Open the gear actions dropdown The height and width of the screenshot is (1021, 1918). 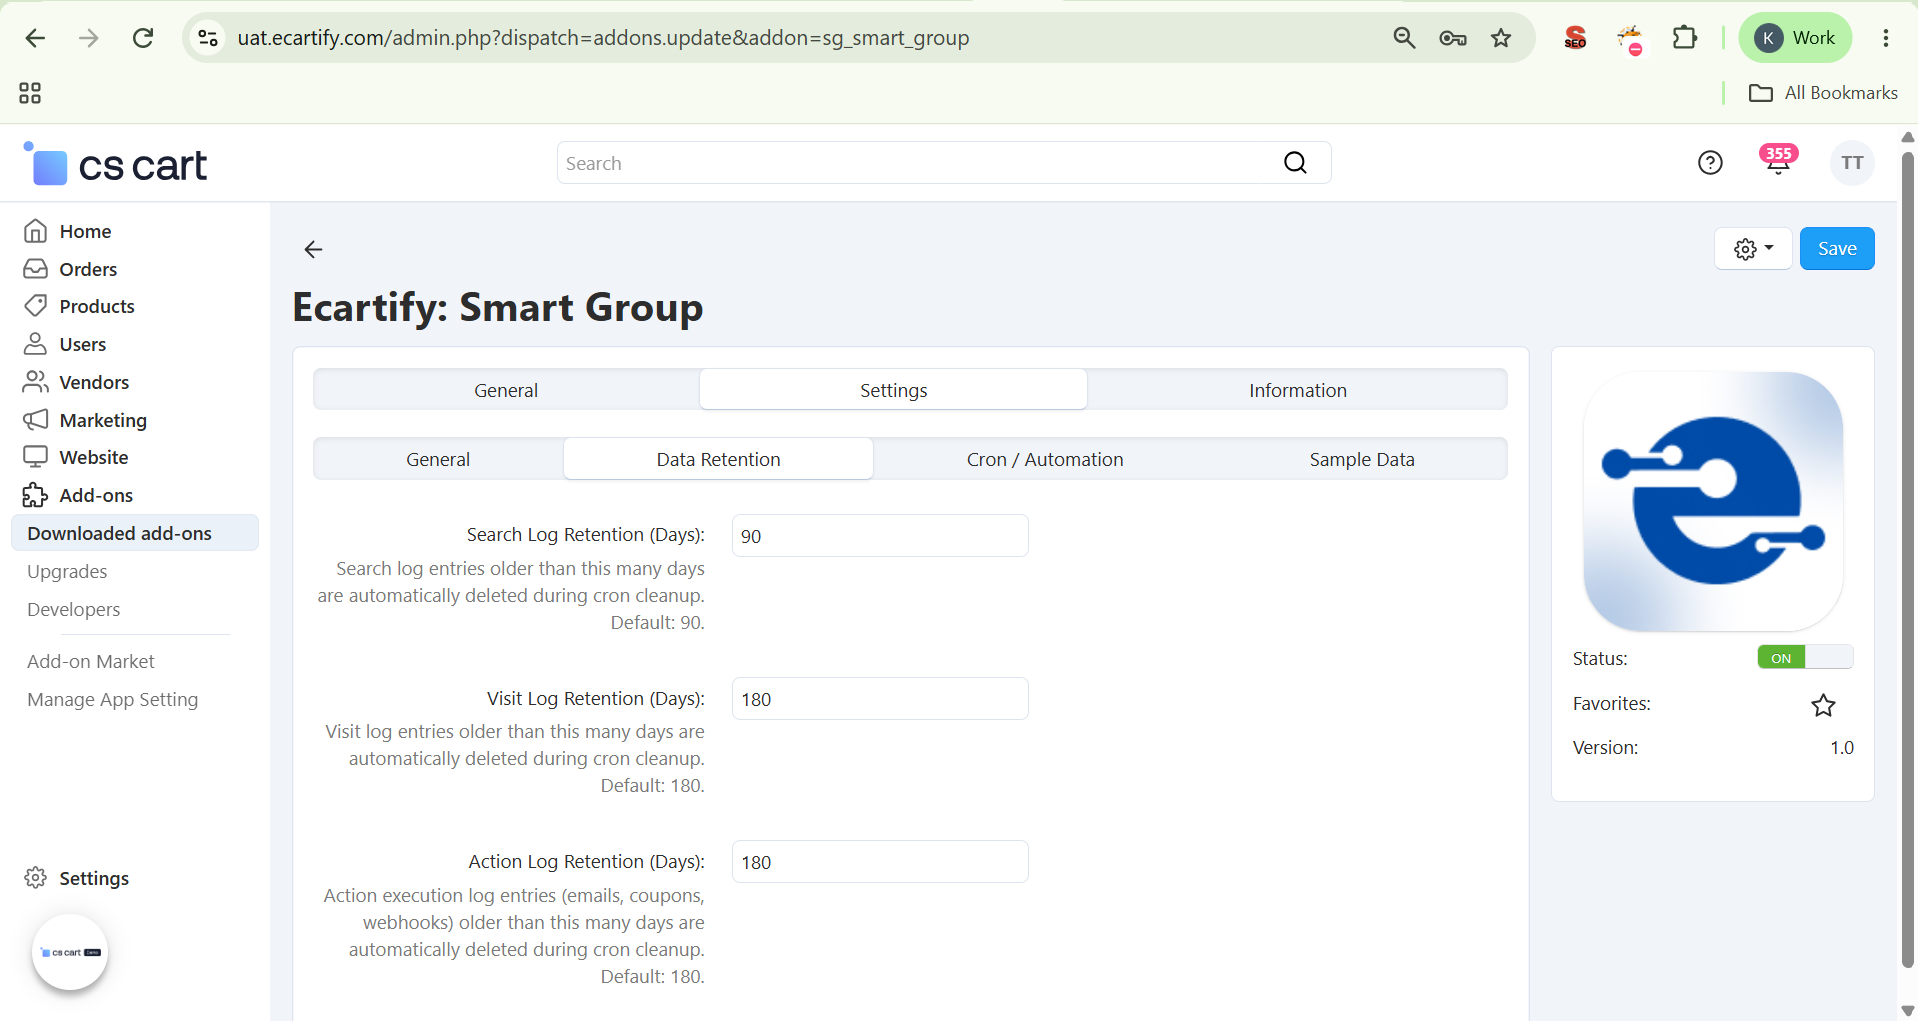pos(1753,249)
